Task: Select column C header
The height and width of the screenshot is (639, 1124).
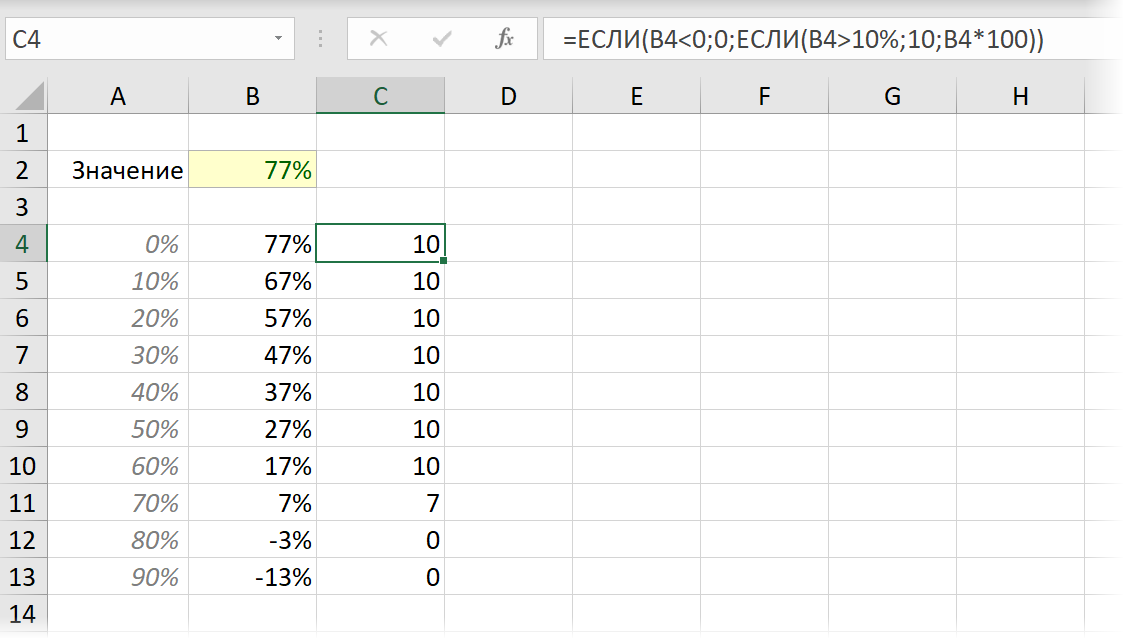Action: pos(381,96)
